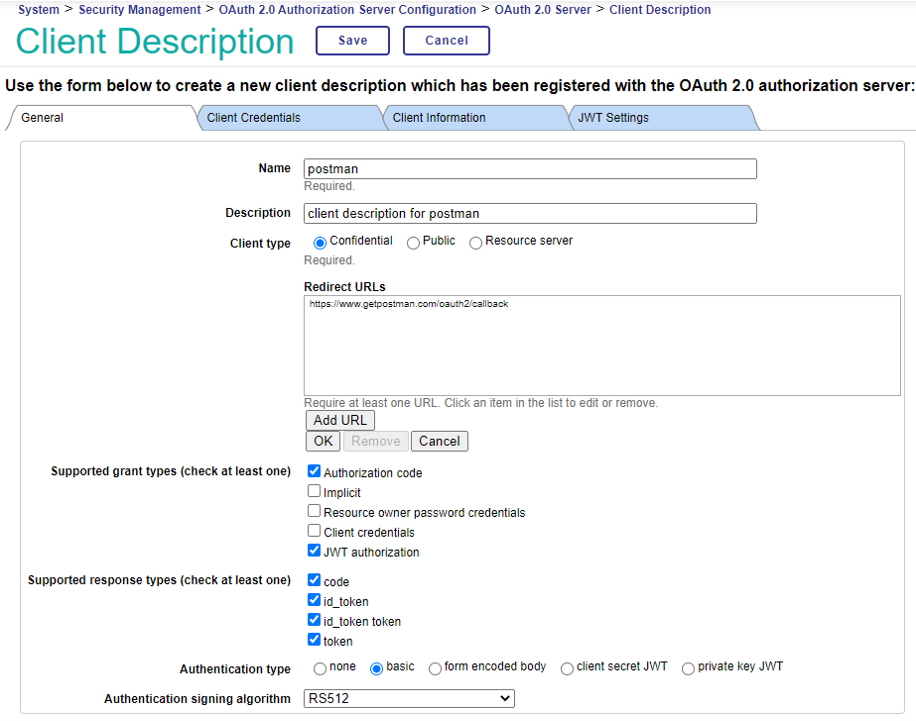The width and height of the screenshot is (916, 721).
Task: Choose form encoded body authentication
Action: (435, 668)
